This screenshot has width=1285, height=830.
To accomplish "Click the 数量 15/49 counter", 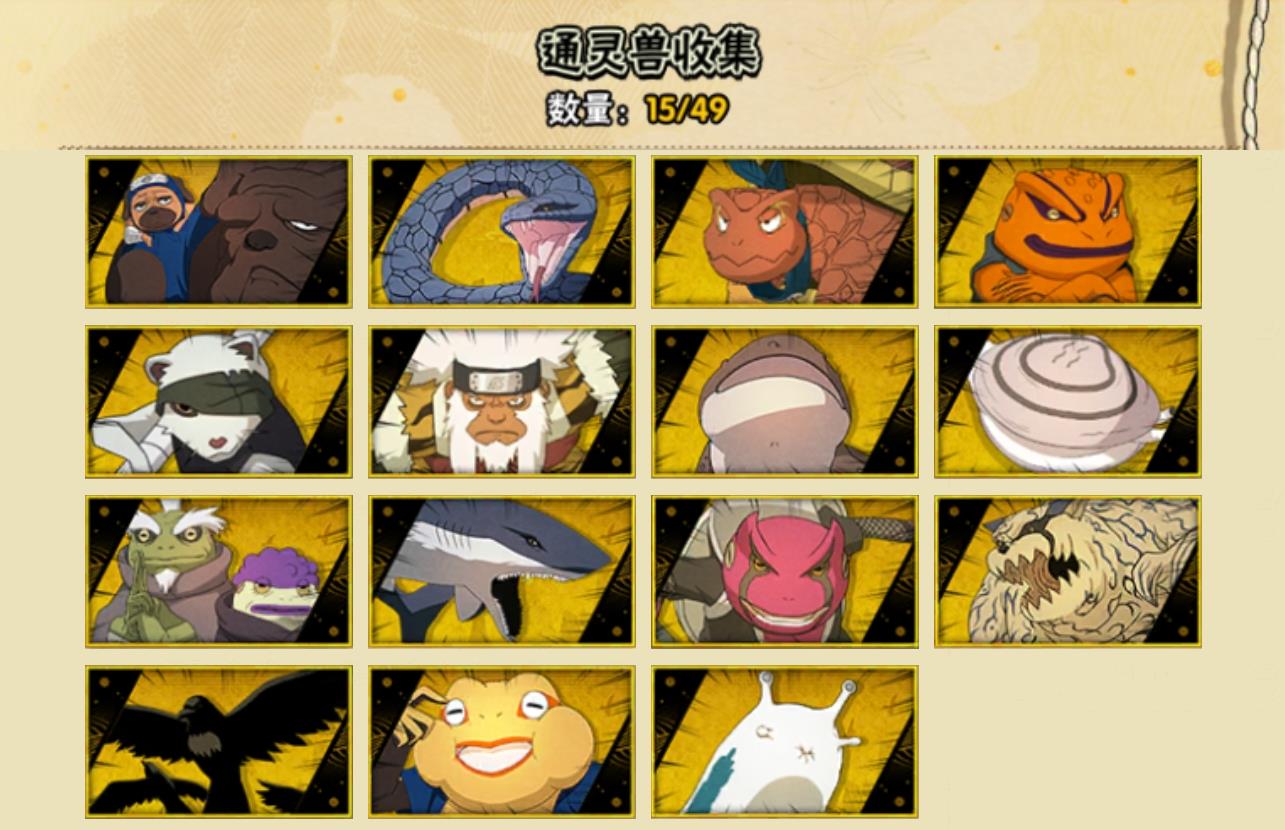I will click(x=637, y=108).
